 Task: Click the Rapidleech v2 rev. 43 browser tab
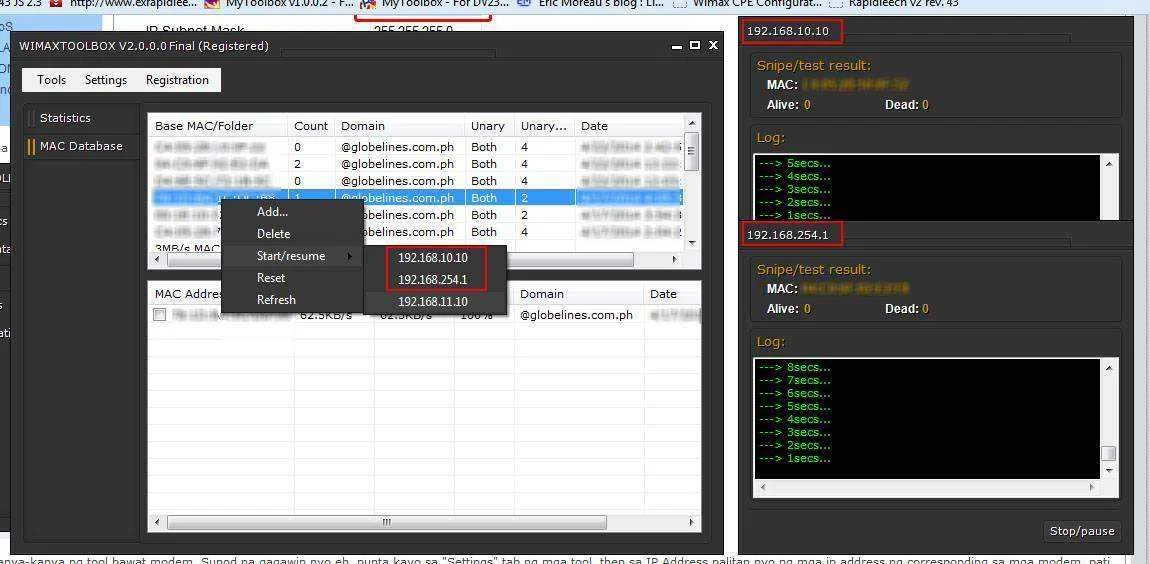coord(893,4)
